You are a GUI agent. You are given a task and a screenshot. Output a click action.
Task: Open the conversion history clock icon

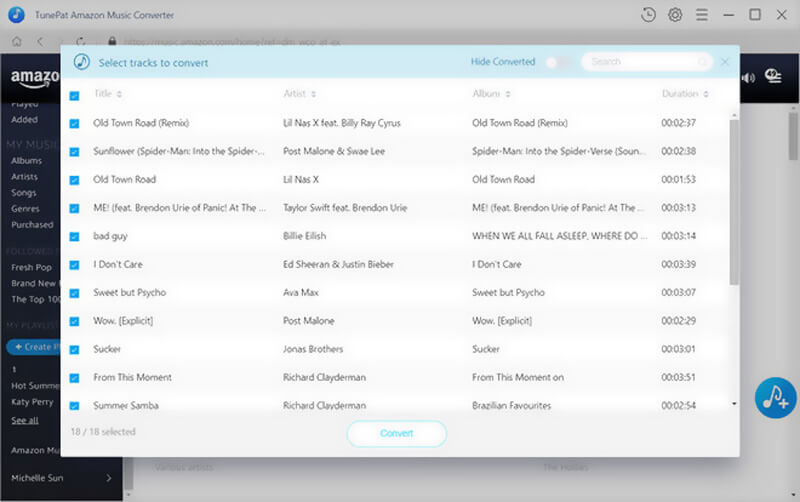[x=648, y=15]
